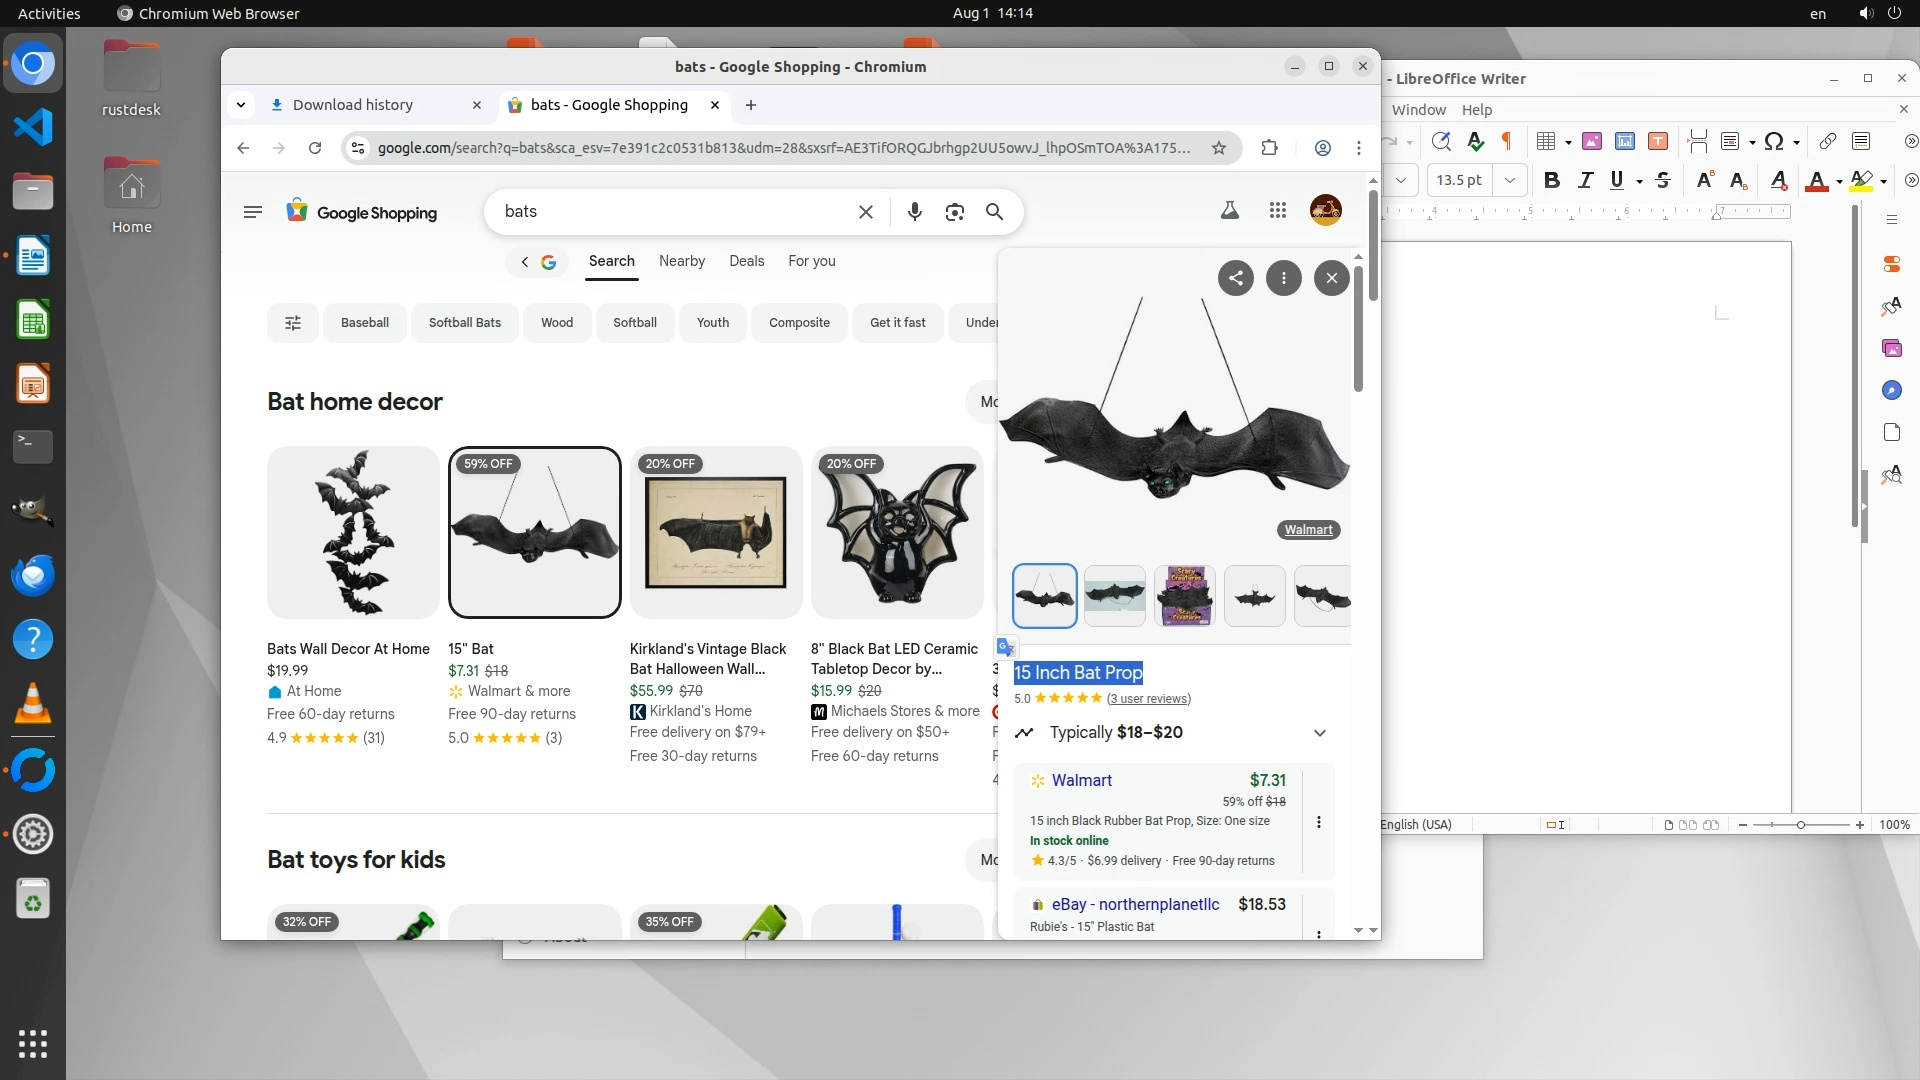This screenshot has width=1920, height=1080.
Task: Toggle formatting marks pilcrow icon
Action: [x=1507, y=142]
